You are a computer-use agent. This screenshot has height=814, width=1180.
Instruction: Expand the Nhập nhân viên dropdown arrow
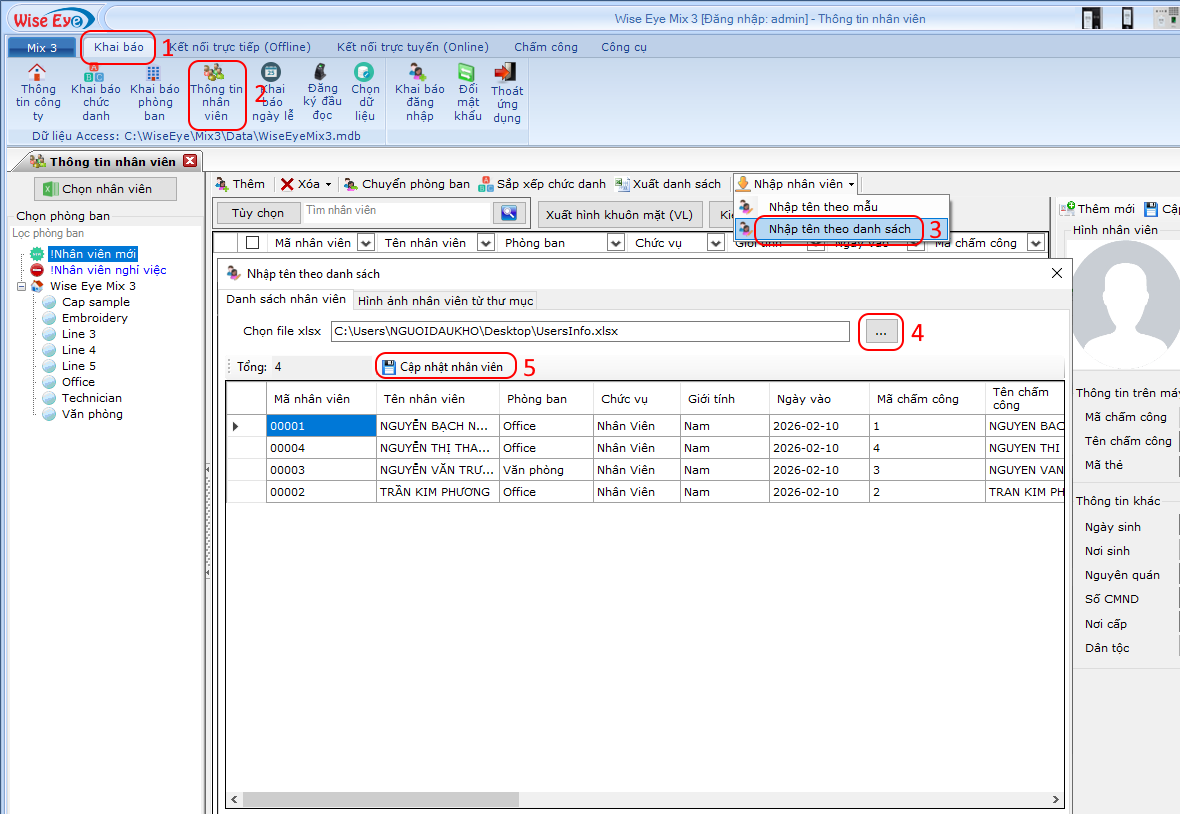click(x=851, y=185)
